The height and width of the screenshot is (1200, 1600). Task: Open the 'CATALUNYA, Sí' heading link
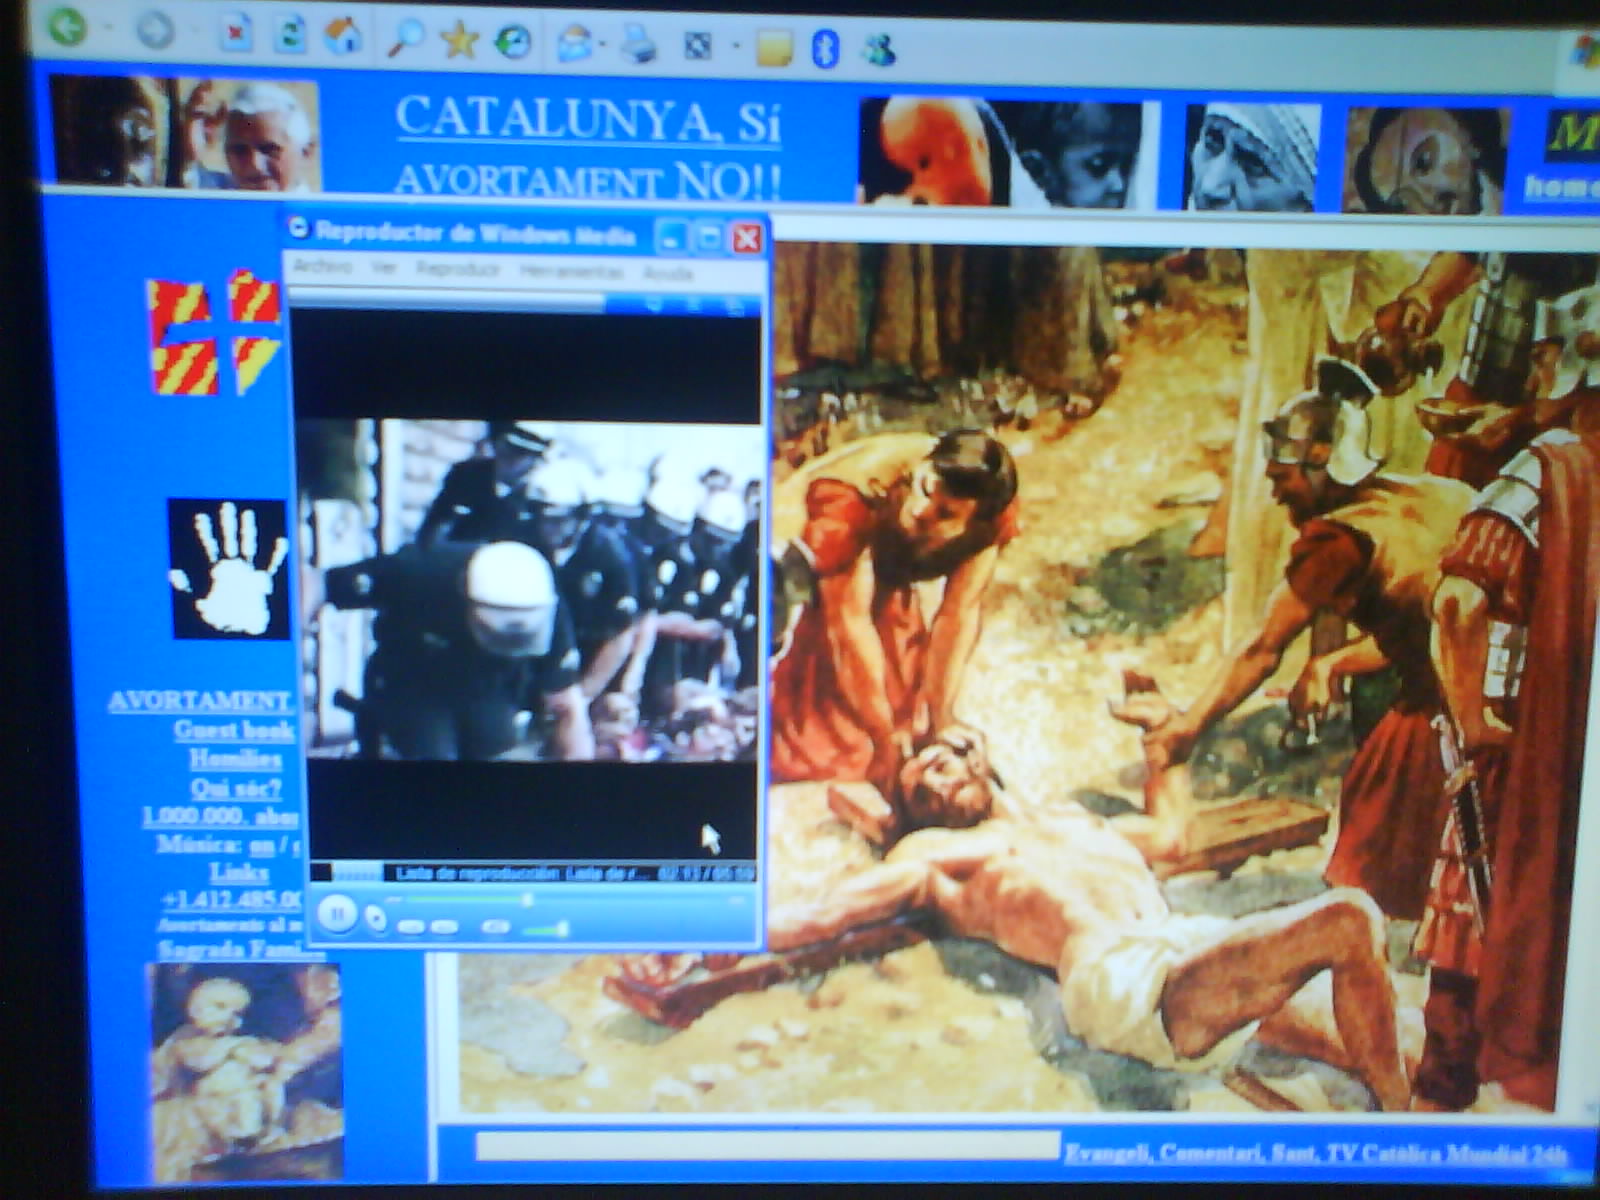[x=588, y=119]
